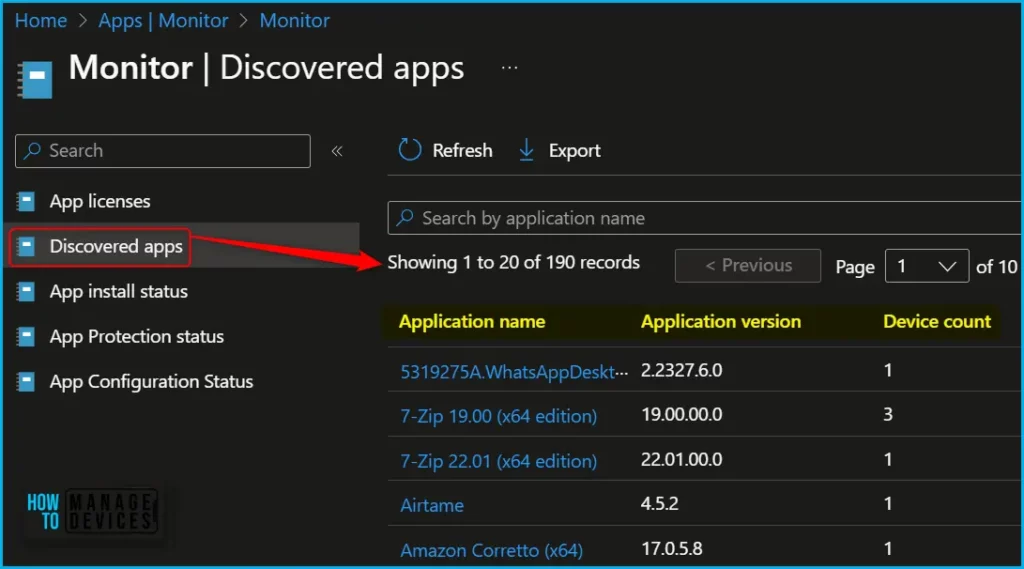Go to Home breadcrumb link

(x=41, y=20)
